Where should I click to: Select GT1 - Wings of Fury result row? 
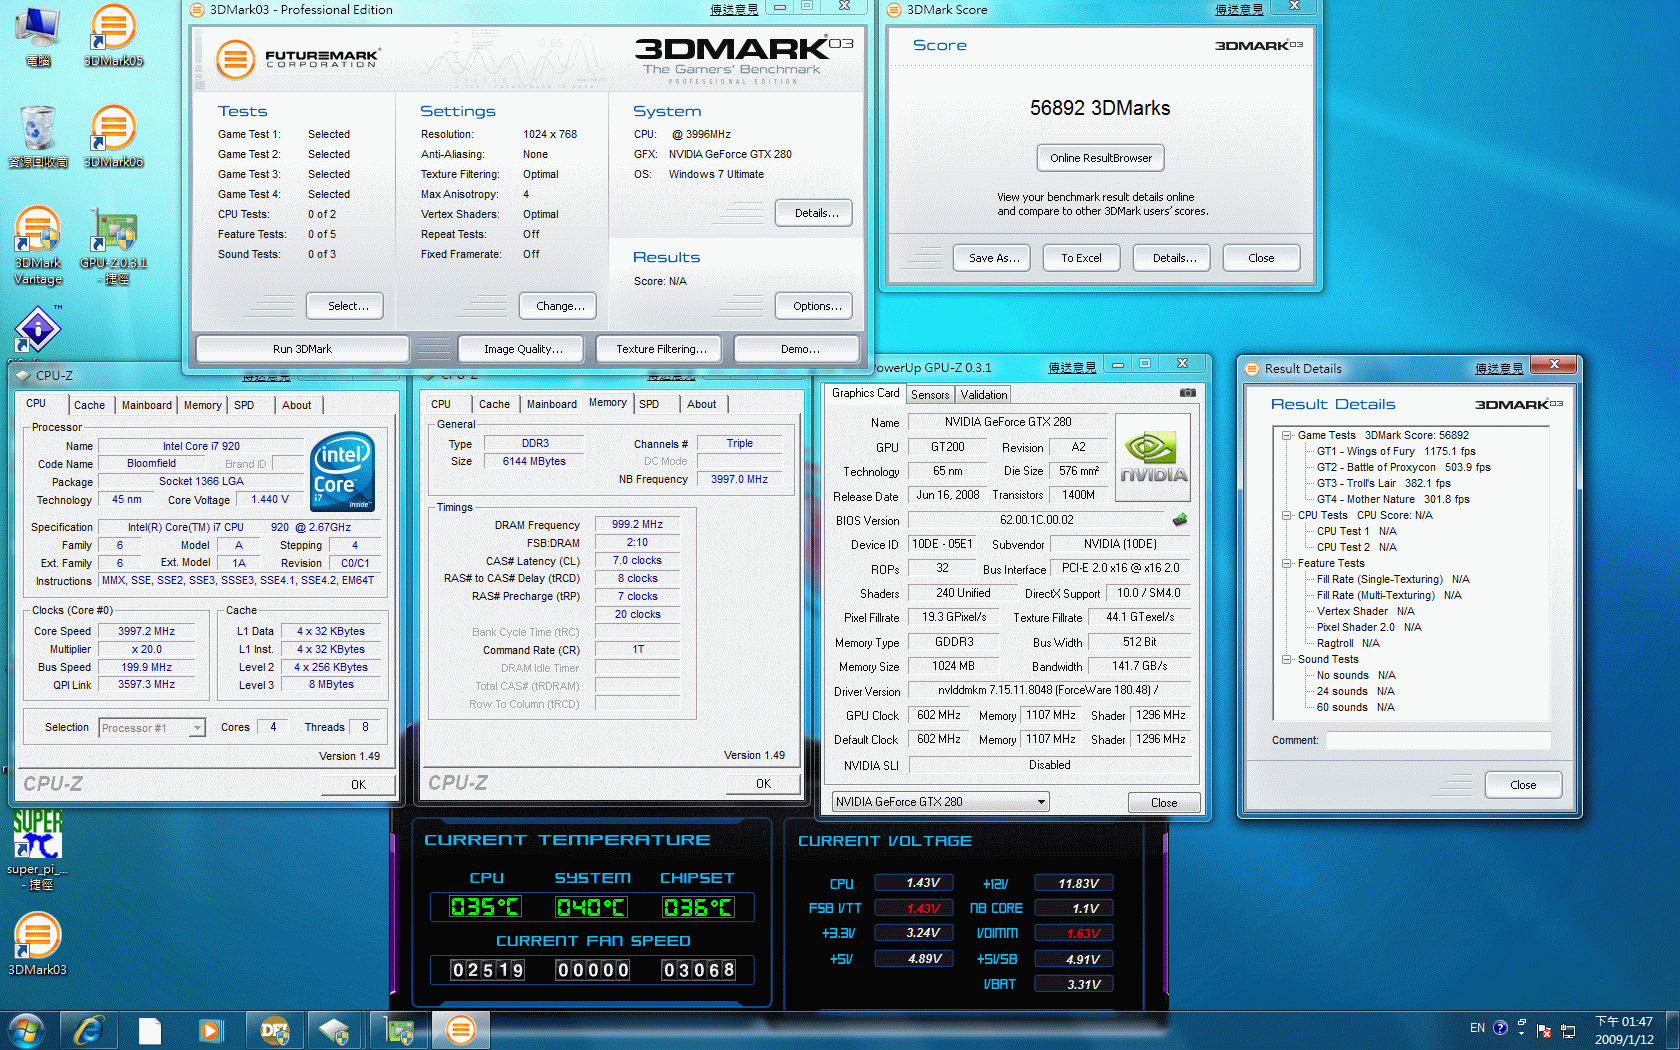(1396, 451)
